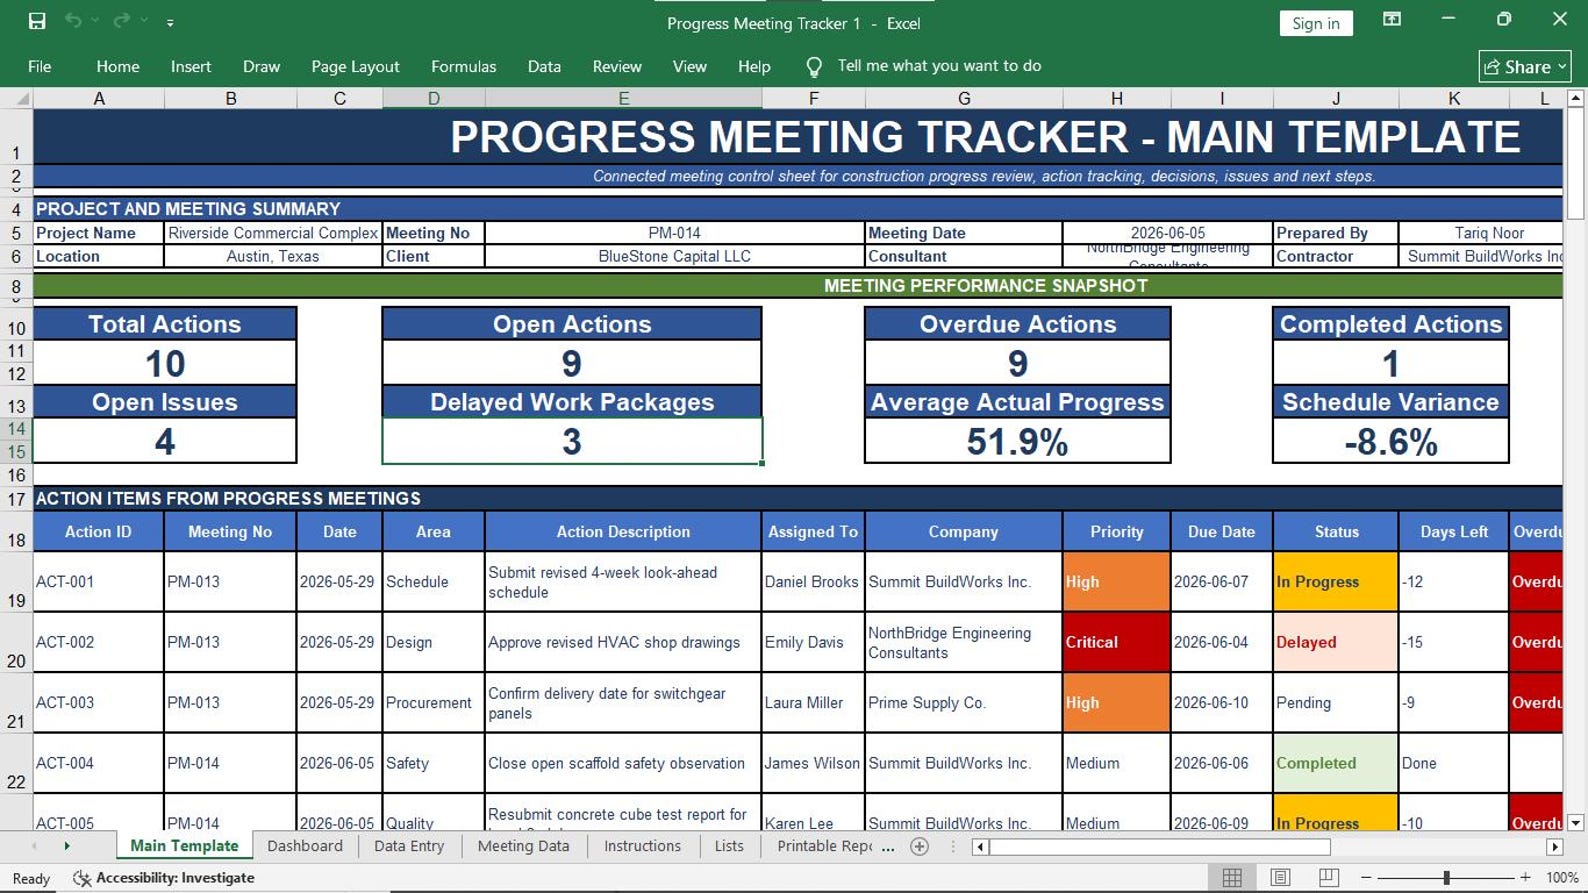Open the Data ribbon tab
This screenshot has height=893, width=1588.
pos(544,67)
